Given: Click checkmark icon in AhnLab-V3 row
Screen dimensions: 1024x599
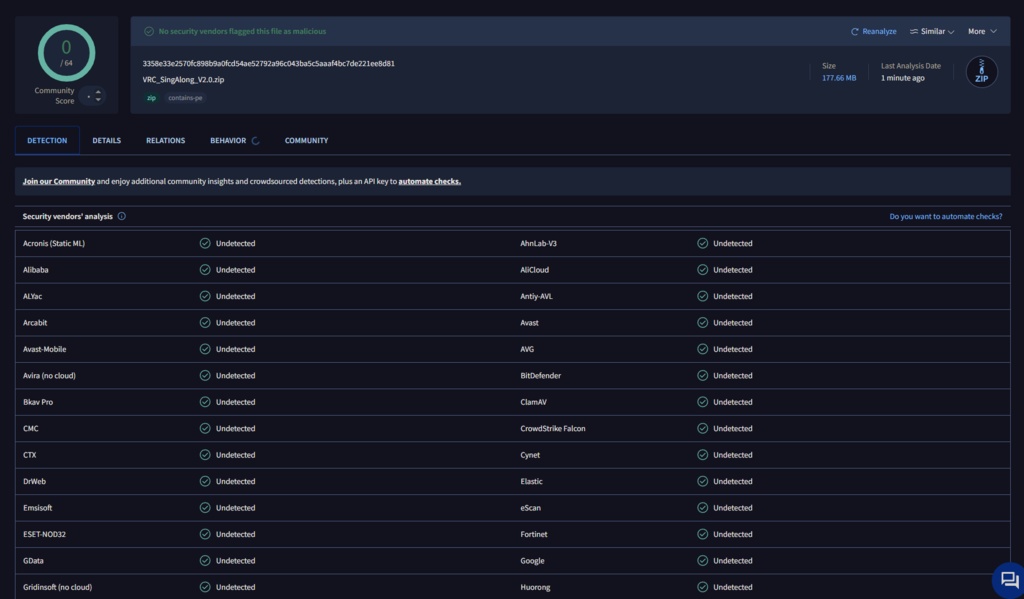Looking at the screenshot, I should 702,243.
